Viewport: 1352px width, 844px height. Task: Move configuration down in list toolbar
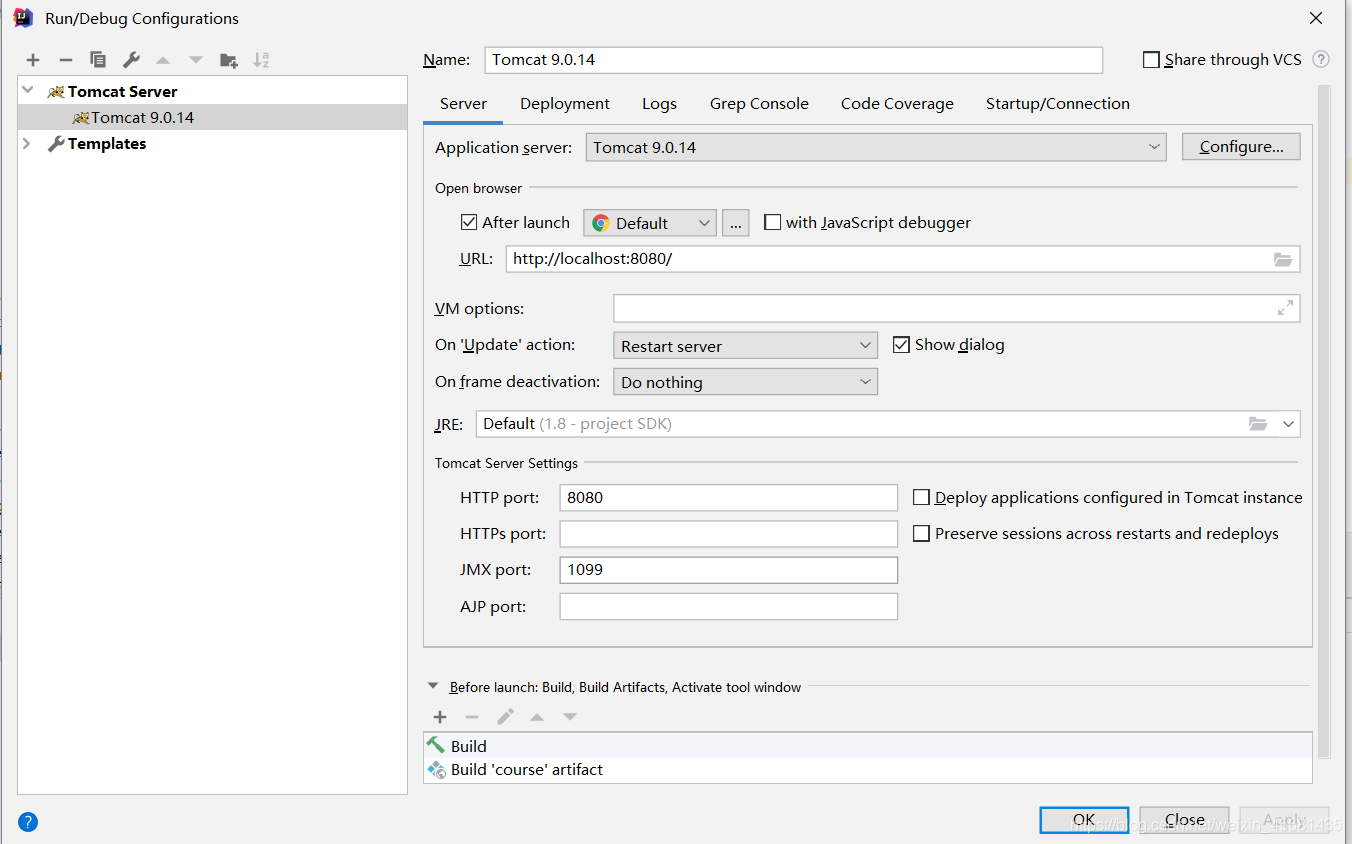196,60
